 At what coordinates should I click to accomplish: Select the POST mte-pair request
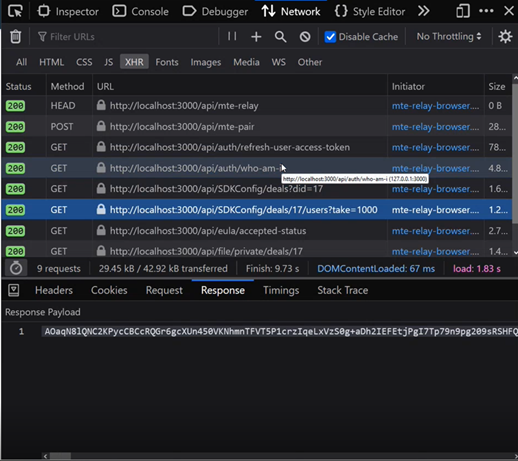click(257, 127)
